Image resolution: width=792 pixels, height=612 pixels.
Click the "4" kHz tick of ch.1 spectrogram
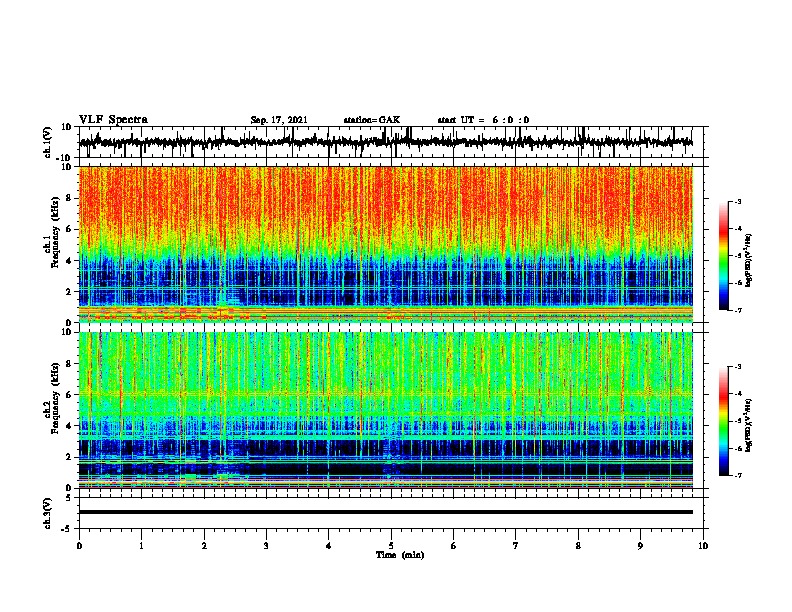69,261
